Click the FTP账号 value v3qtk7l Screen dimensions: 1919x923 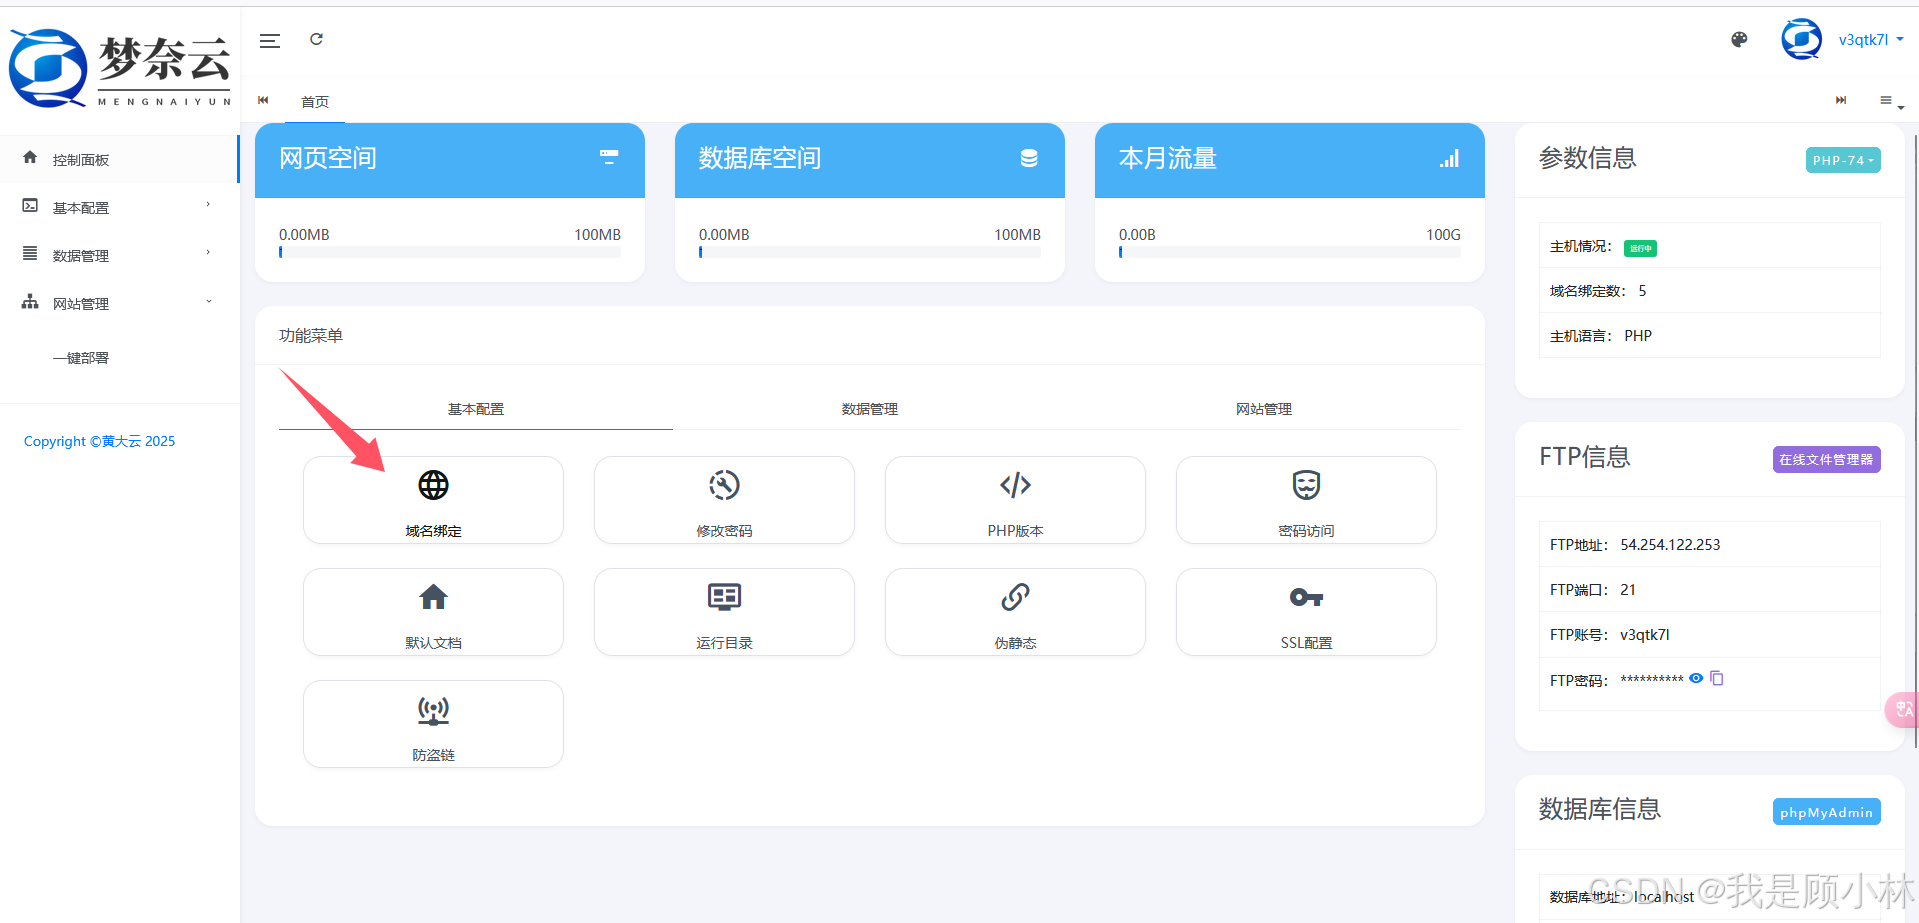point(1645,635)
